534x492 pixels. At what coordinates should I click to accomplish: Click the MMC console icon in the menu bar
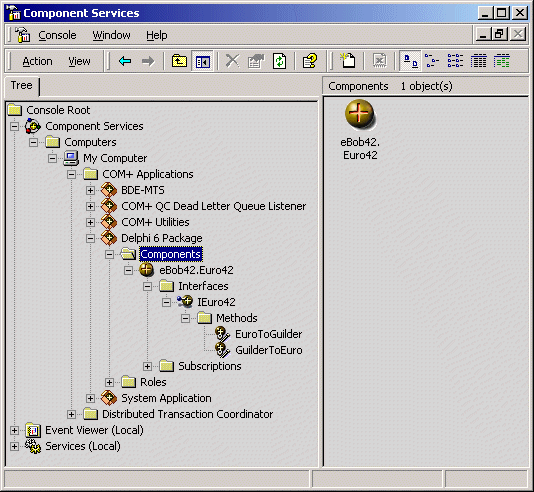click(x=22, y=35)
